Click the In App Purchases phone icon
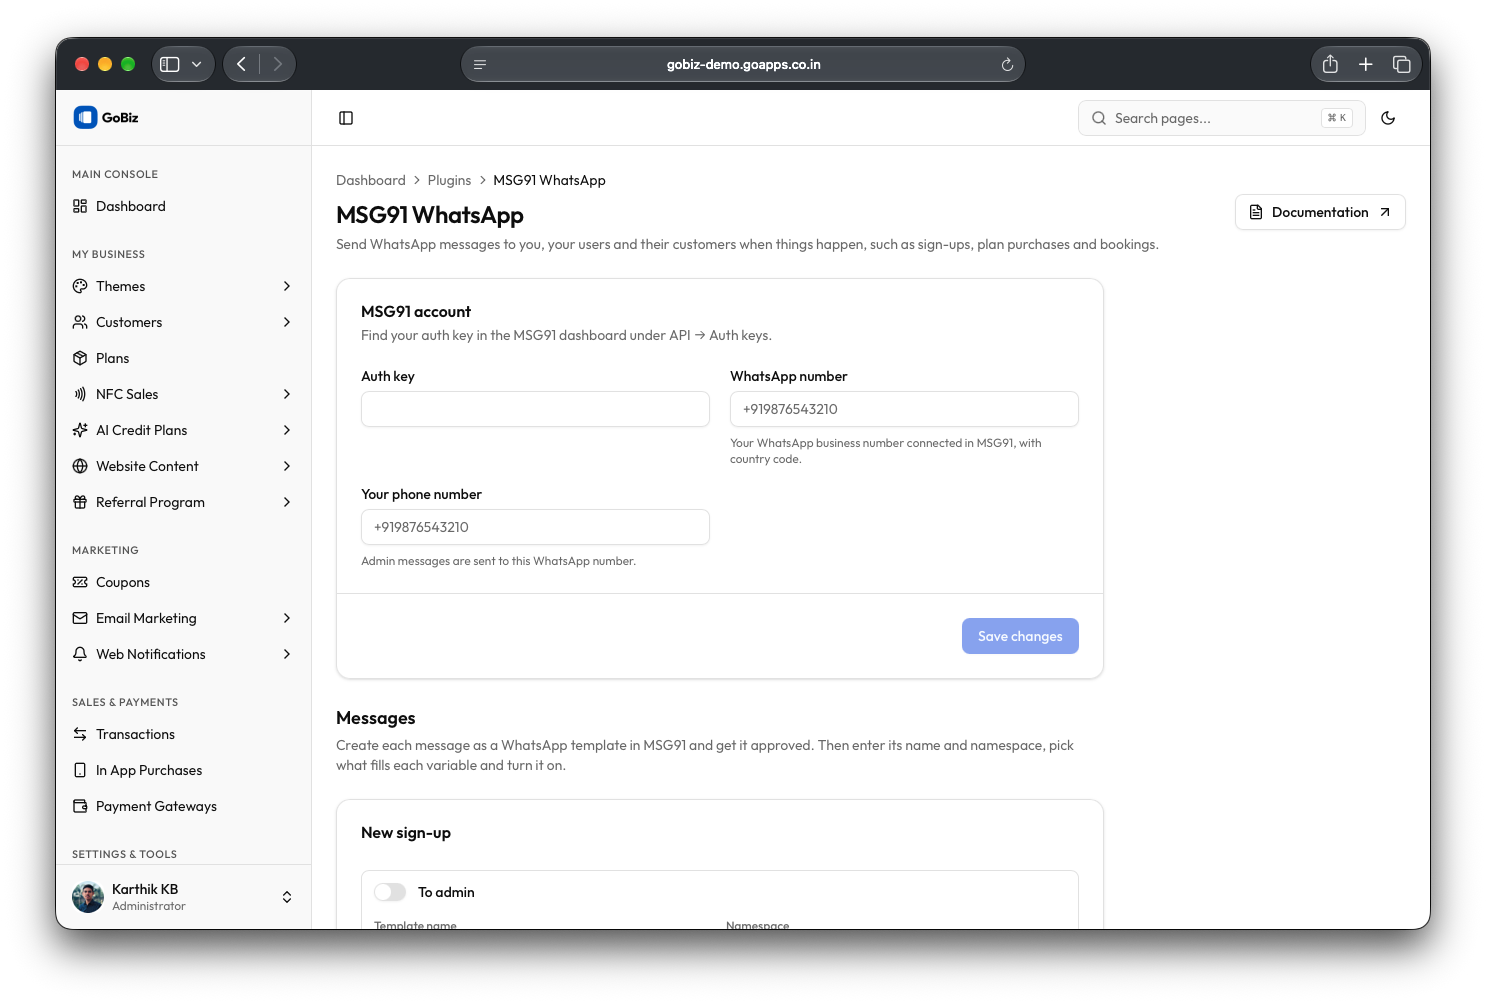The width and height of the screenshot is (1486, 1003). (80, 770)
